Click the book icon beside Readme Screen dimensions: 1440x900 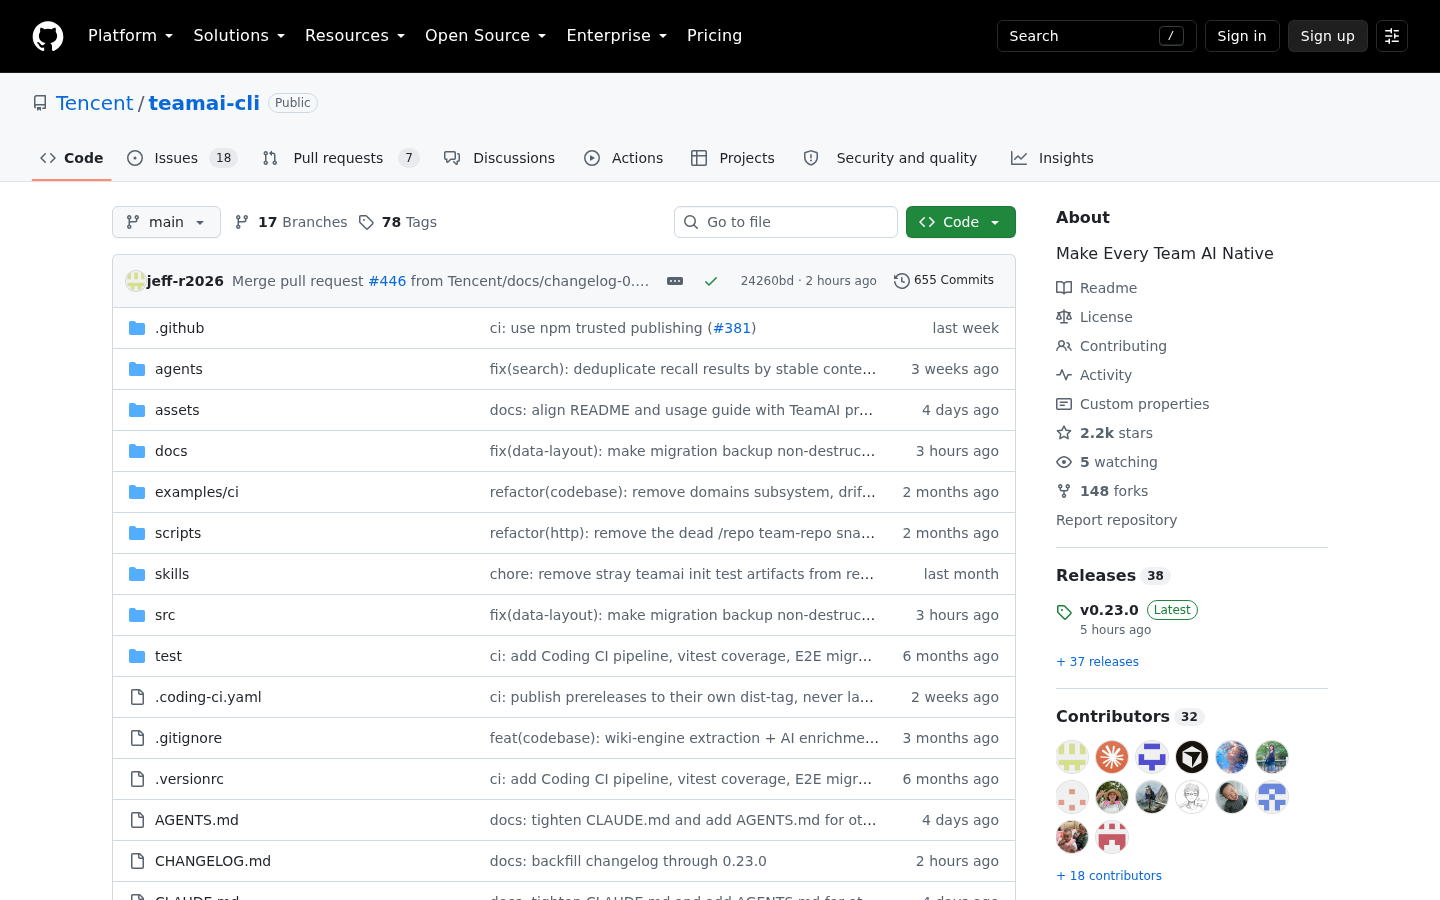tap(1064, 288)
